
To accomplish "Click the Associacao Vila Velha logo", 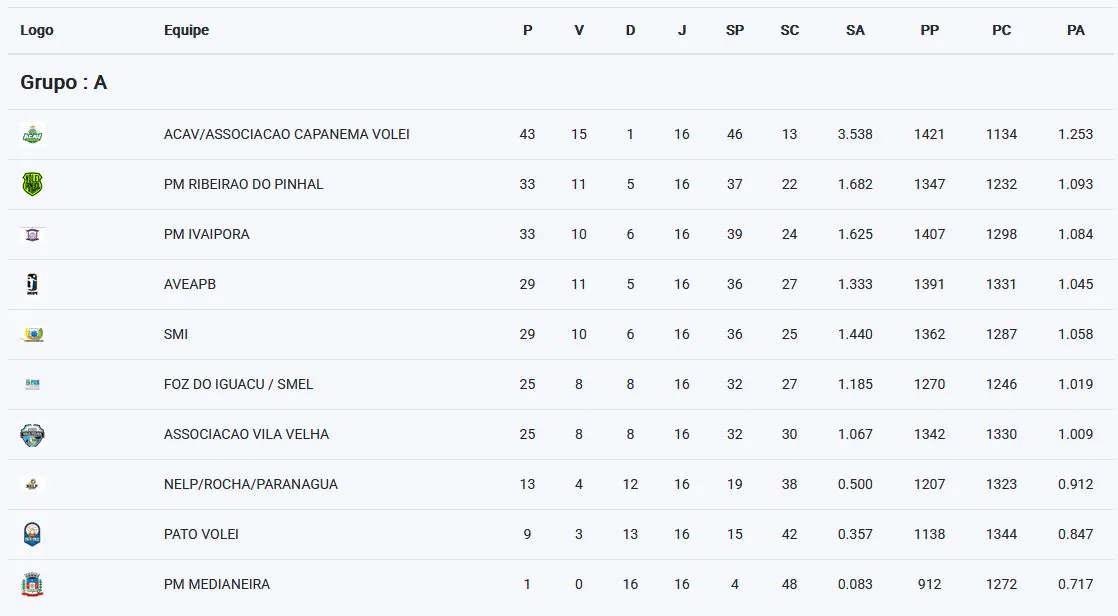I will tap(32, 434).
